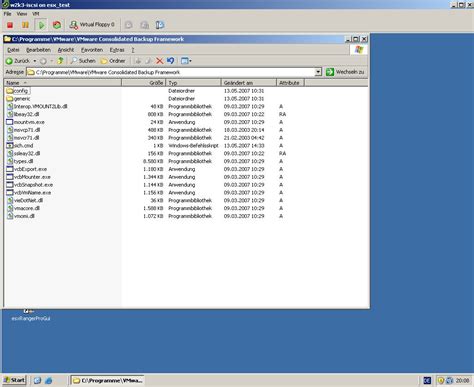
Task: Sort by the Geändert am column header
Action: [249, 83]
